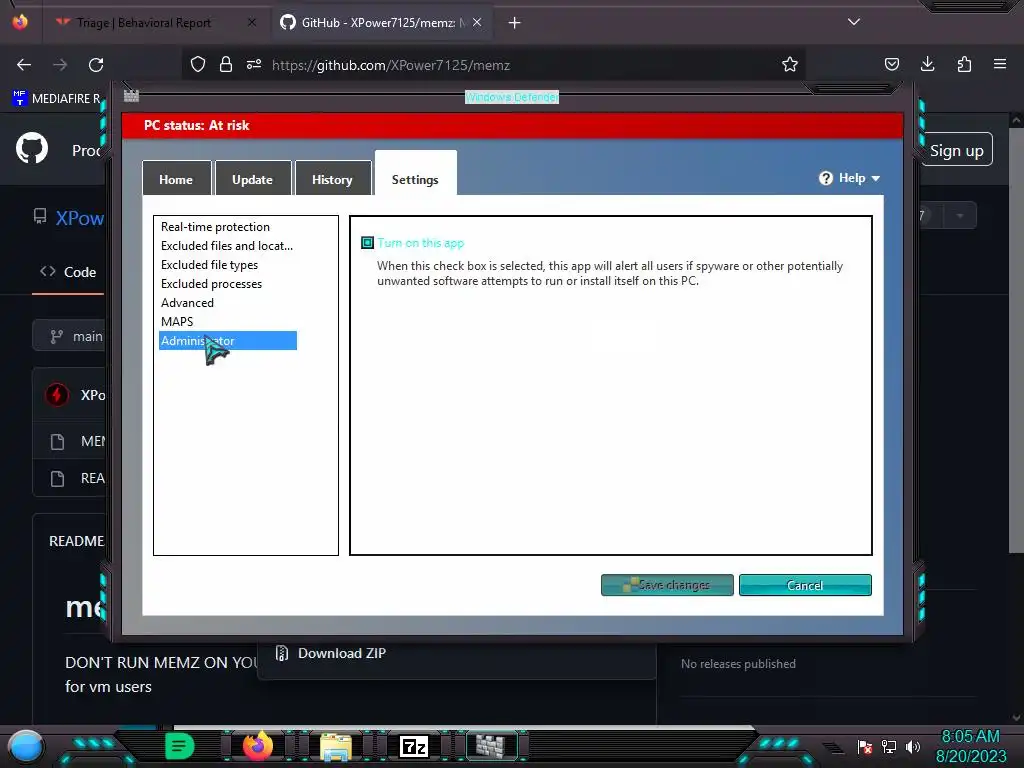Click the Save changes button
The width and height of the screenshot is (1024, 768).
tap(667, 585)
